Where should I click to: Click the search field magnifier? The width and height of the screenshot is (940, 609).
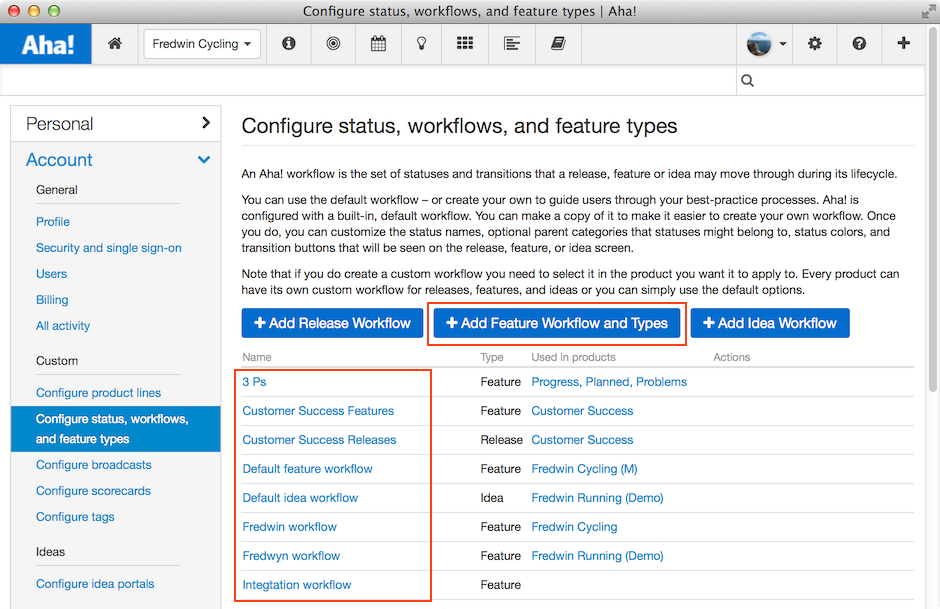(747, 80)
